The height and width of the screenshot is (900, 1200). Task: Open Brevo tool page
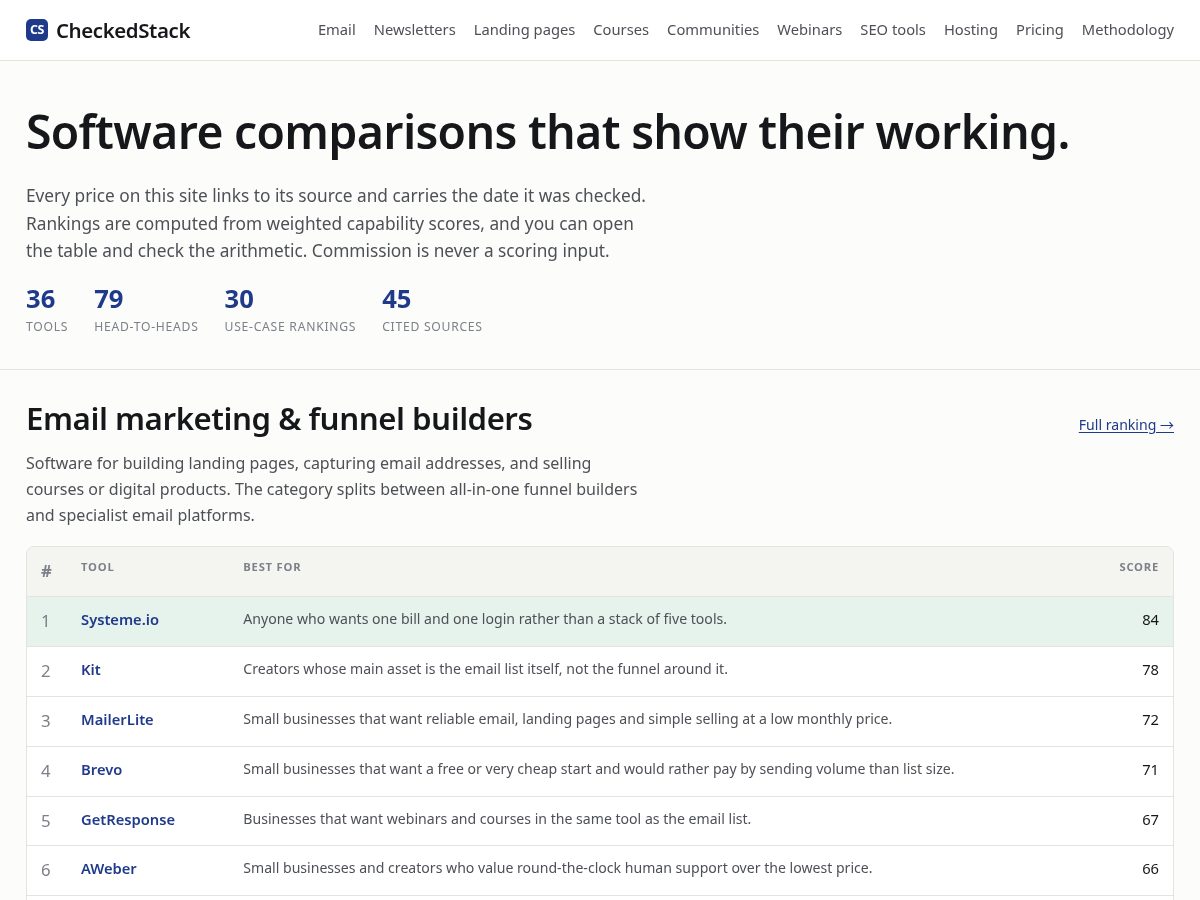pyautogui.click(x=101, y=770)
